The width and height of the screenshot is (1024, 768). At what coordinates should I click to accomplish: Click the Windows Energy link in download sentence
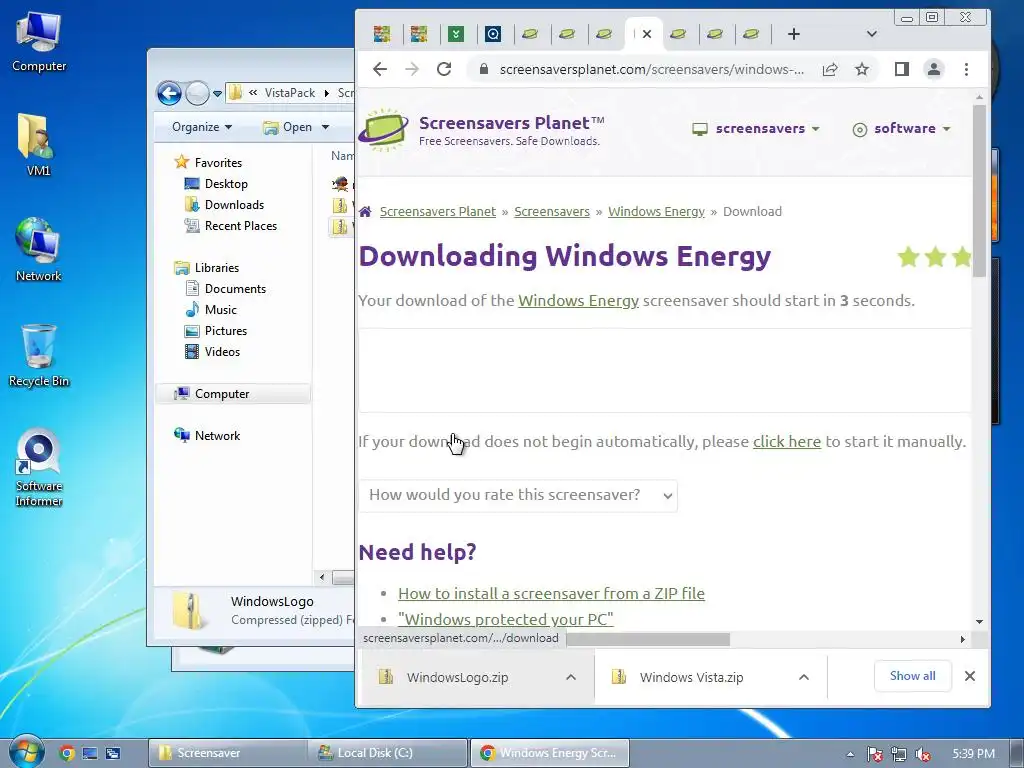[579, 300]
